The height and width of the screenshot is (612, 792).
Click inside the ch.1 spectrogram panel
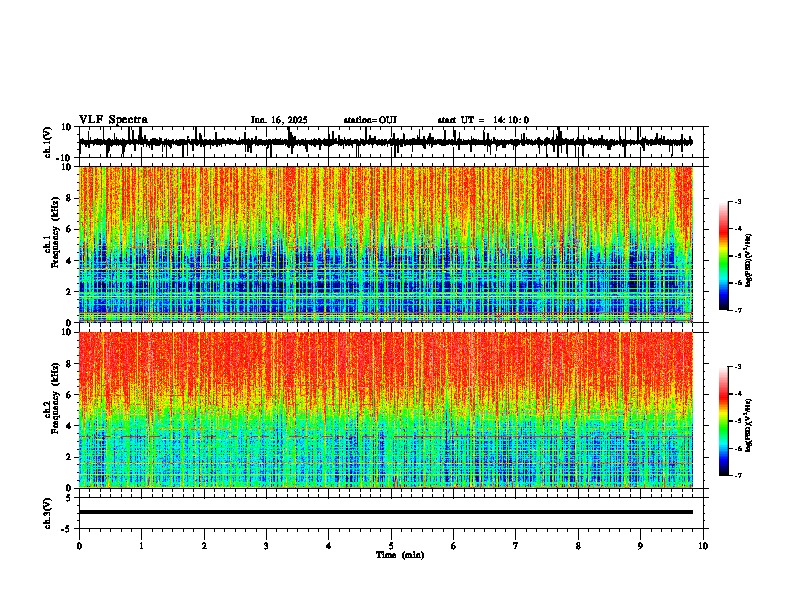coord(386,244)
